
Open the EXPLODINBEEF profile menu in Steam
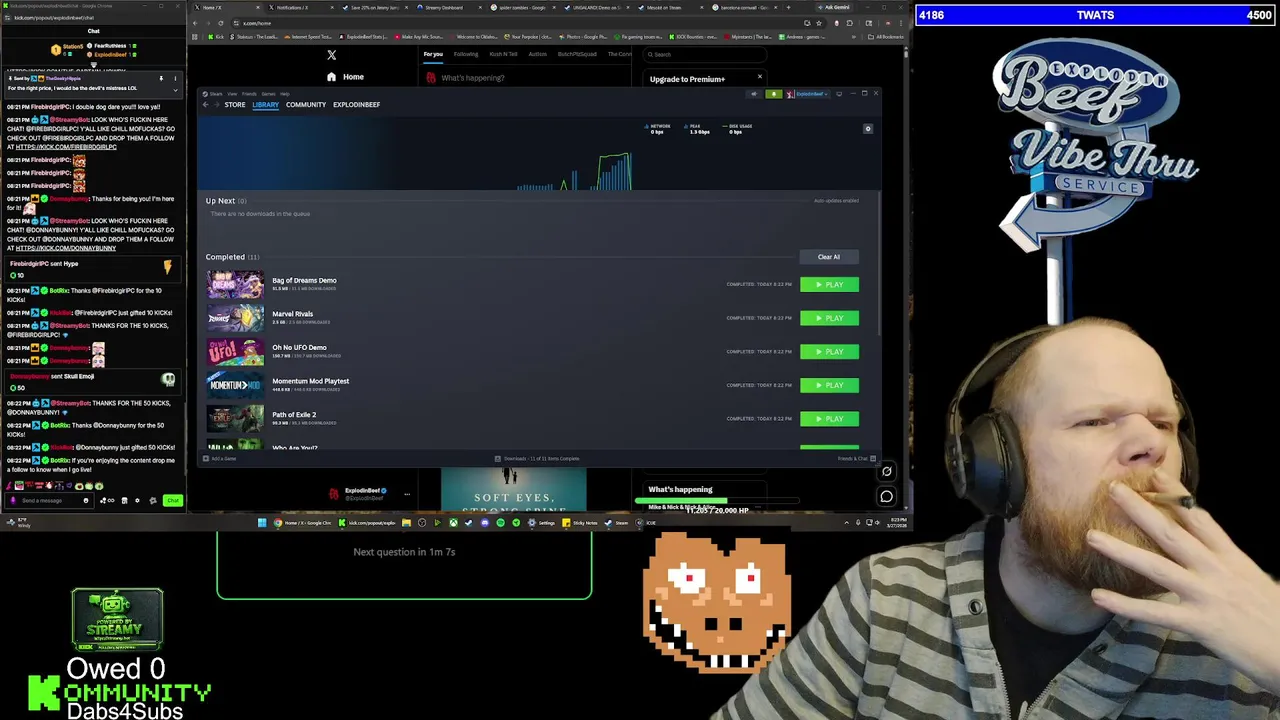click(357, 105)
